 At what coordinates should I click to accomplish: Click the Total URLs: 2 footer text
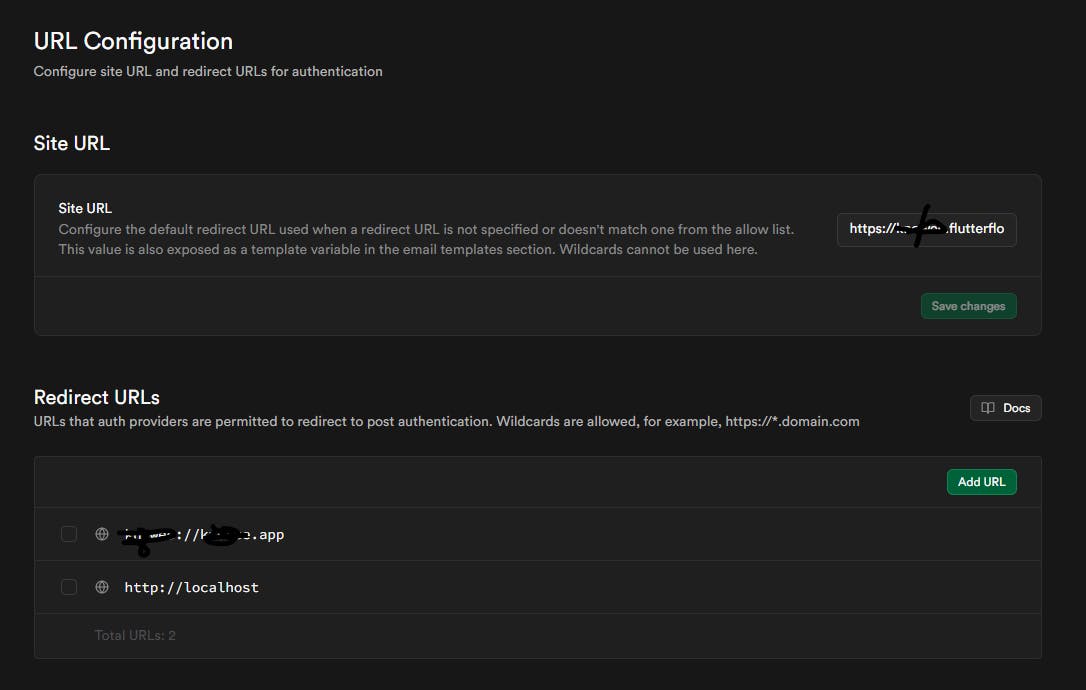coord(135,635)
